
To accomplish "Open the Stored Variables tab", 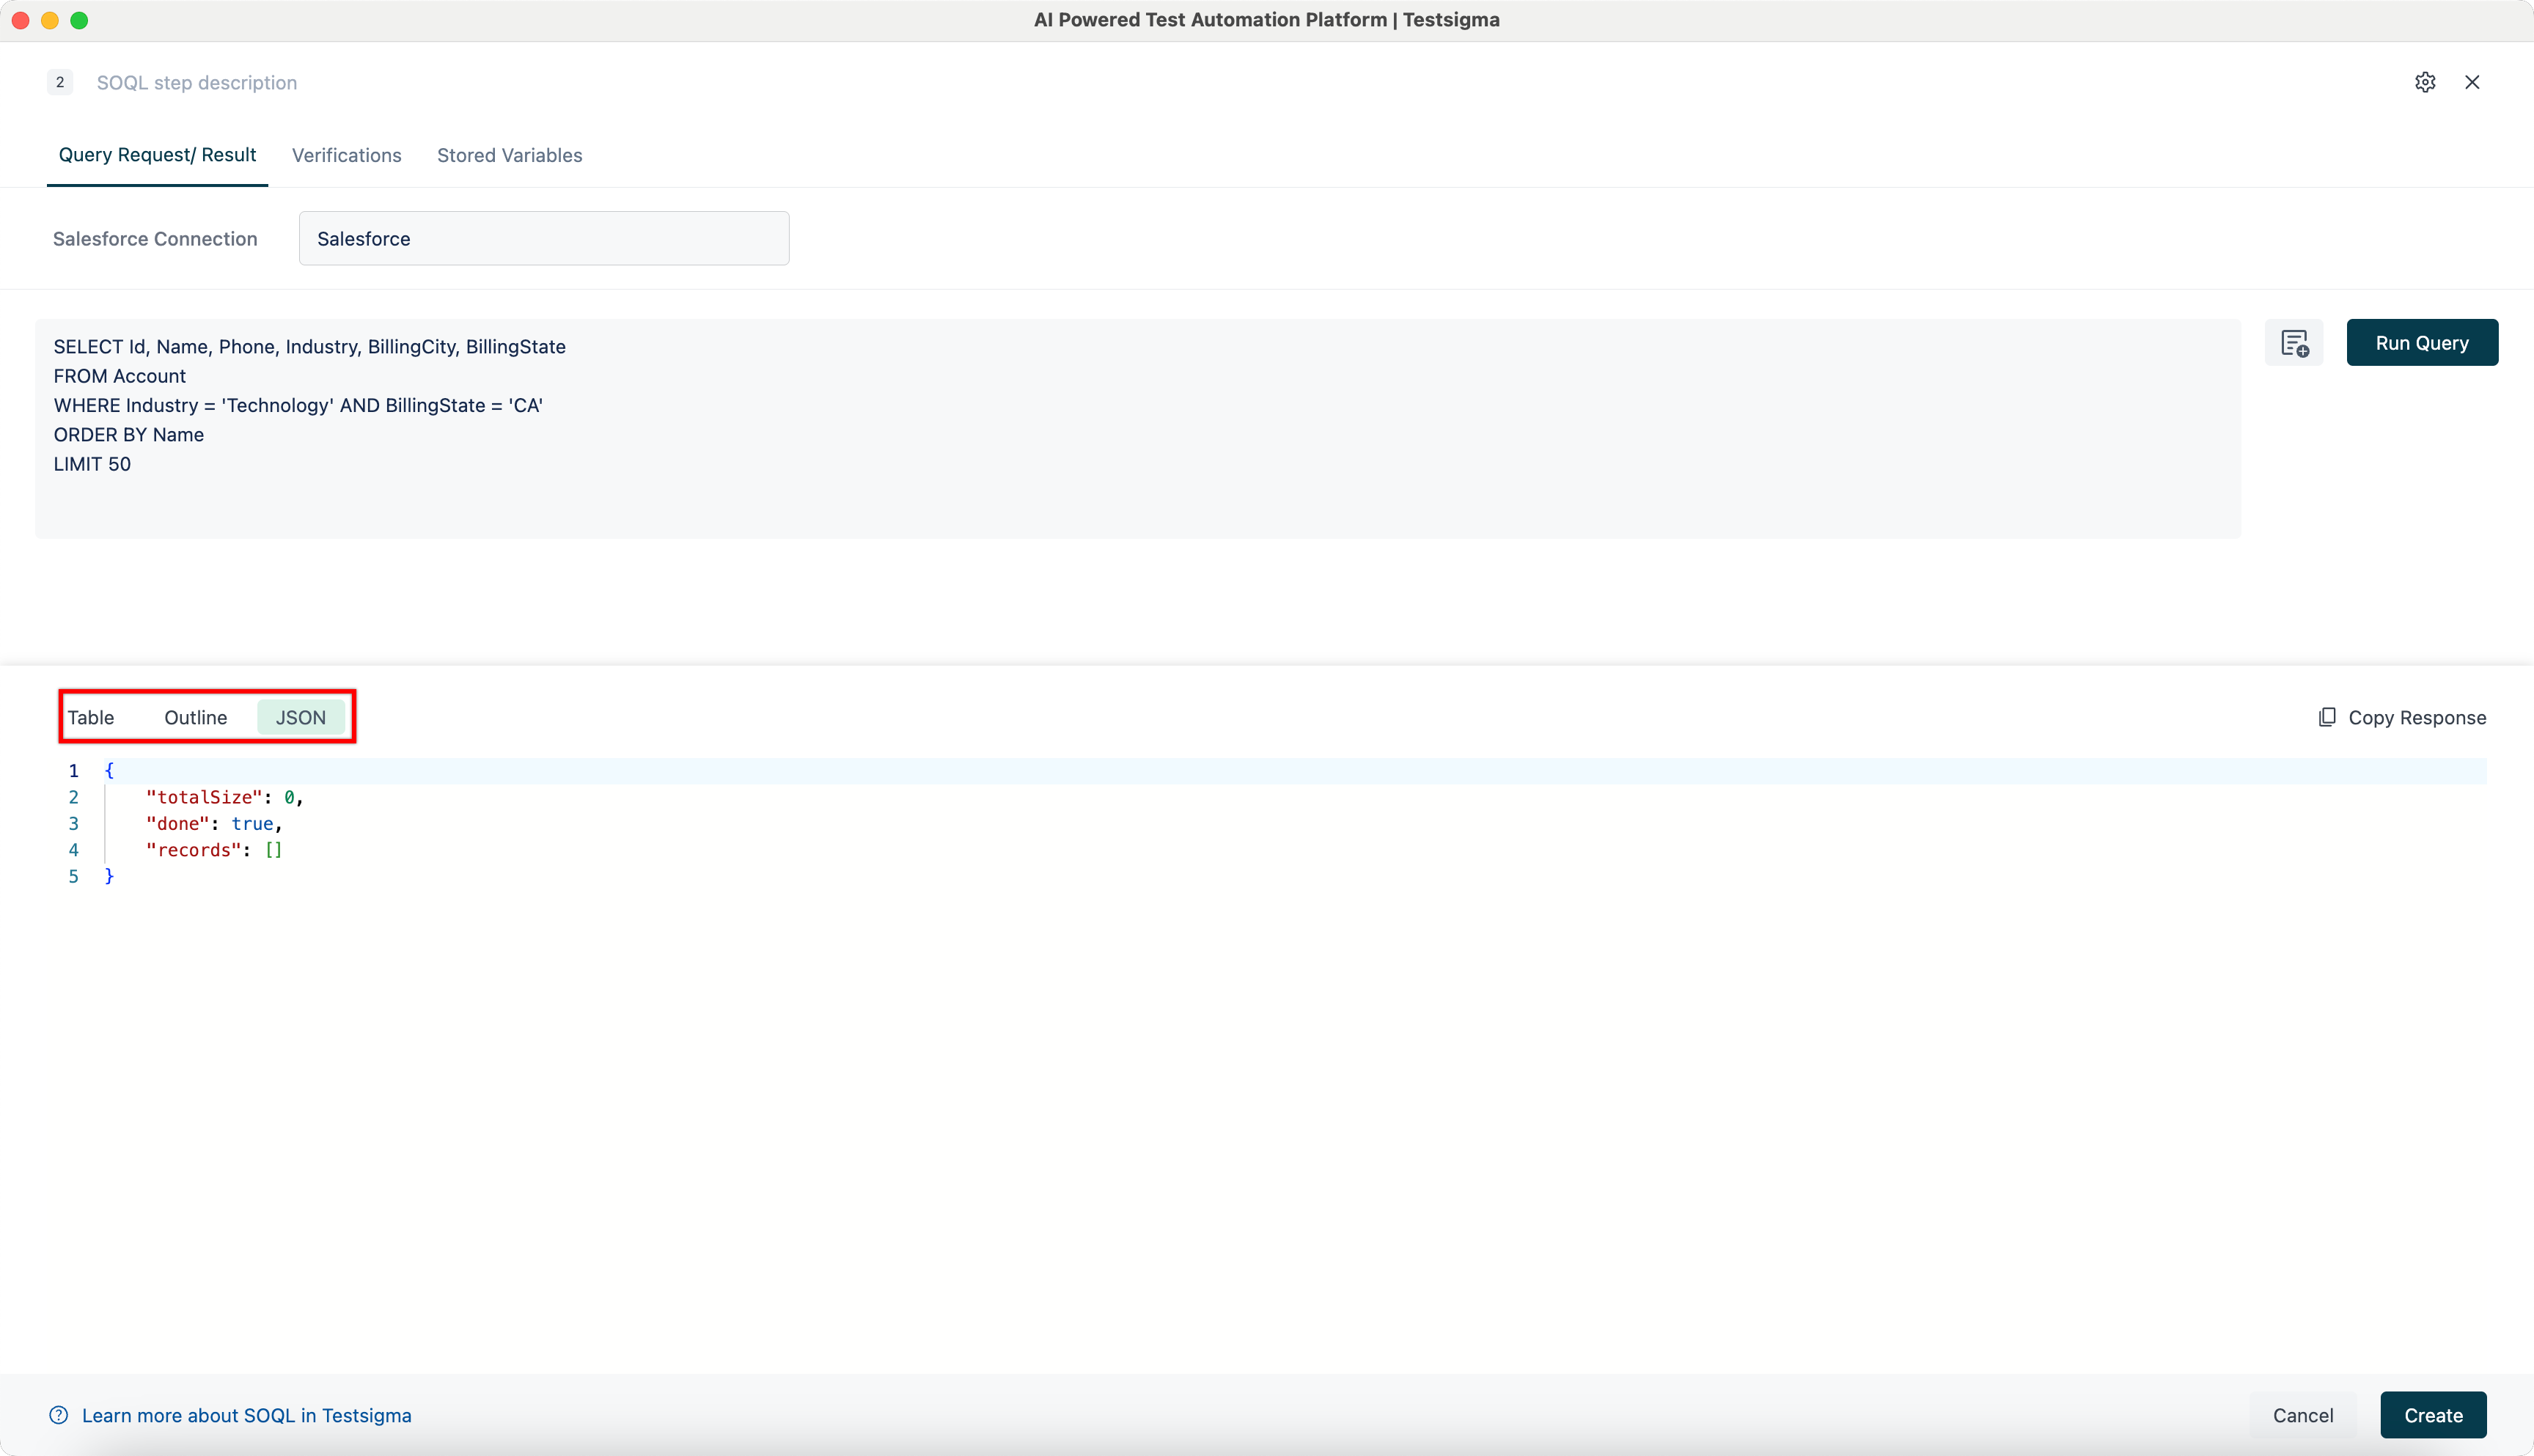I will pos(509,155).
